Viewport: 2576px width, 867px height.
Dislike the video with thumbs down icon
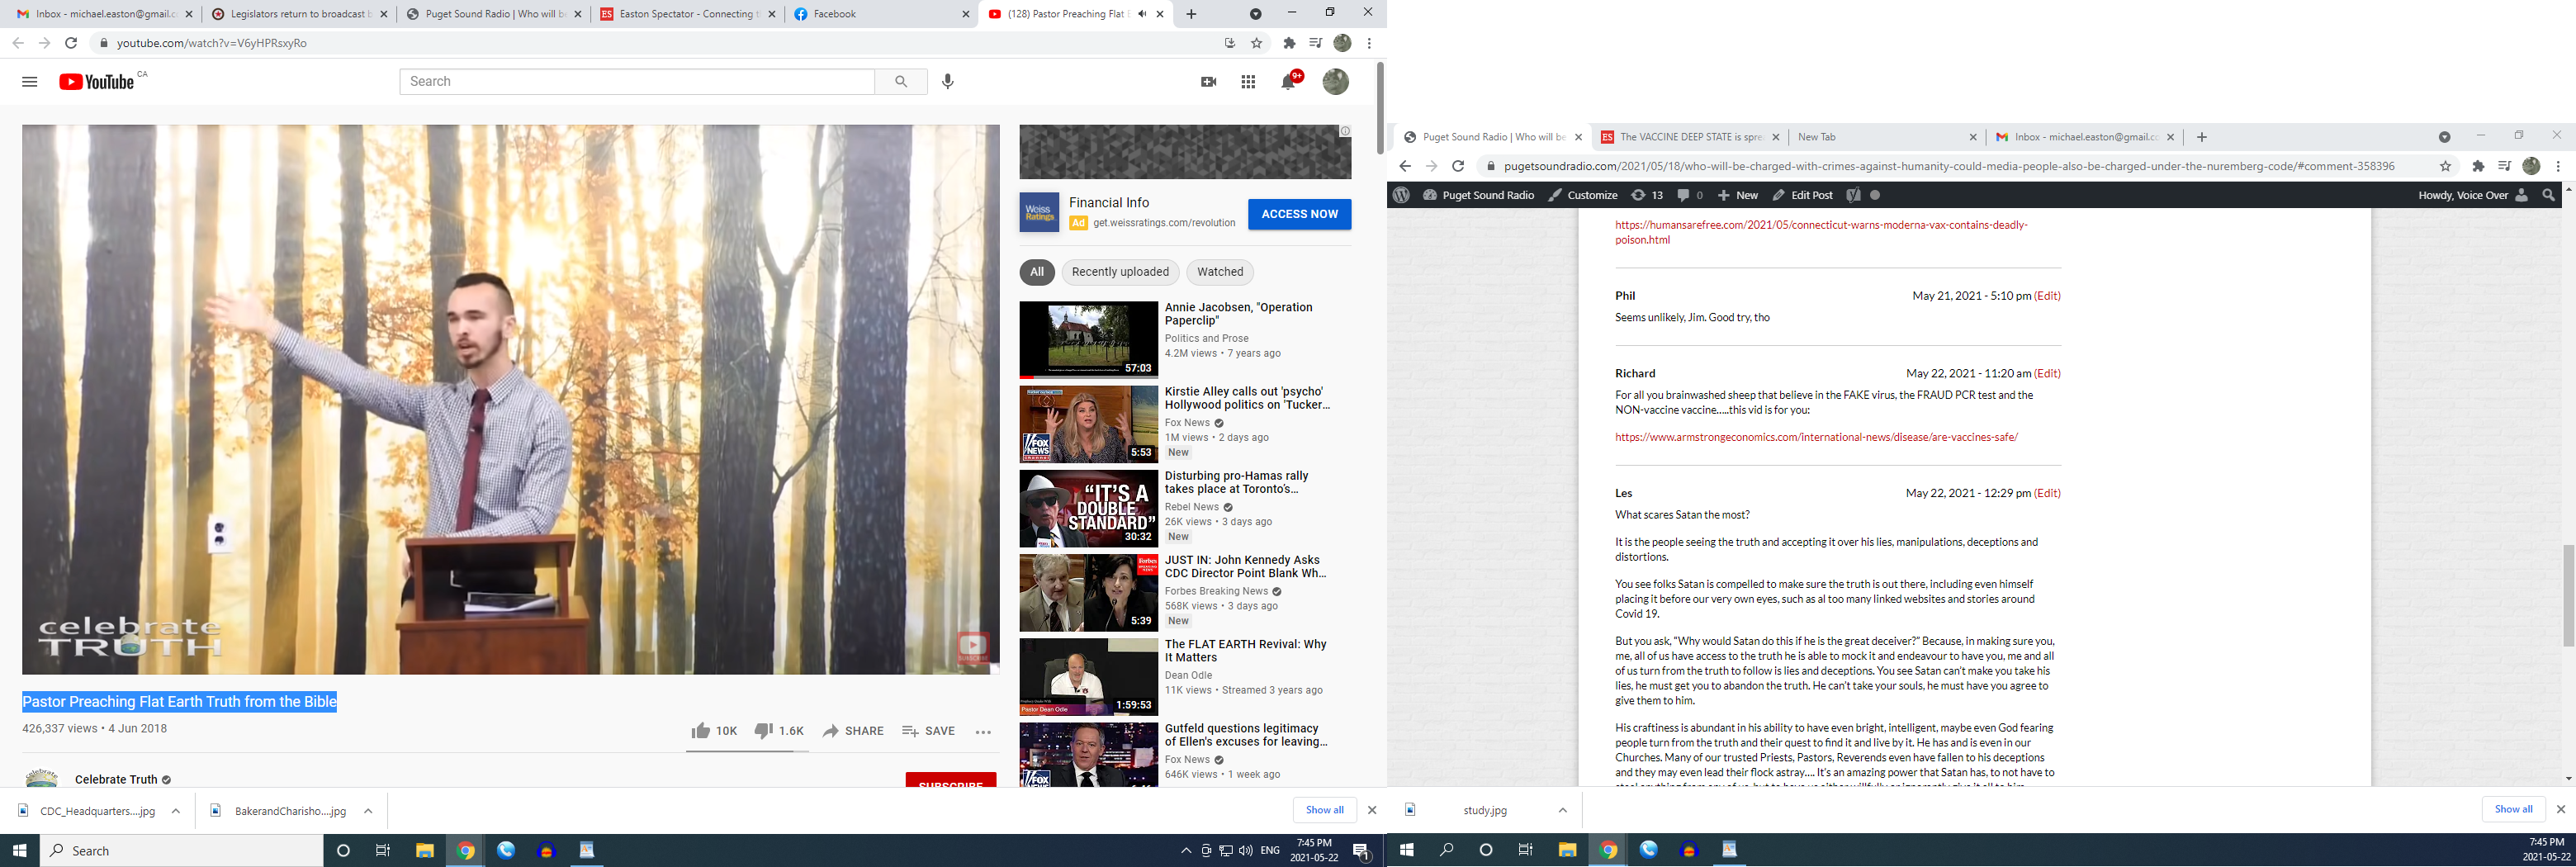click(764, 731)
